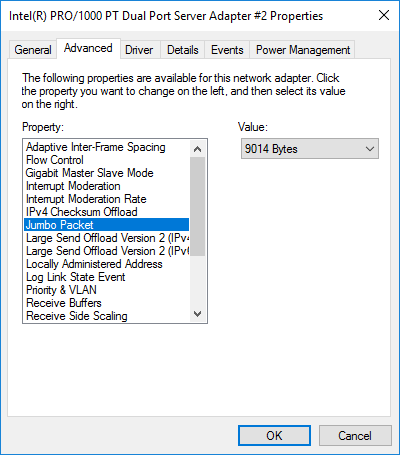Image resolution: width=400 pixels, height=455 pixels.
Task: Confirm changes with the OK button
Action: click(274, 435)
